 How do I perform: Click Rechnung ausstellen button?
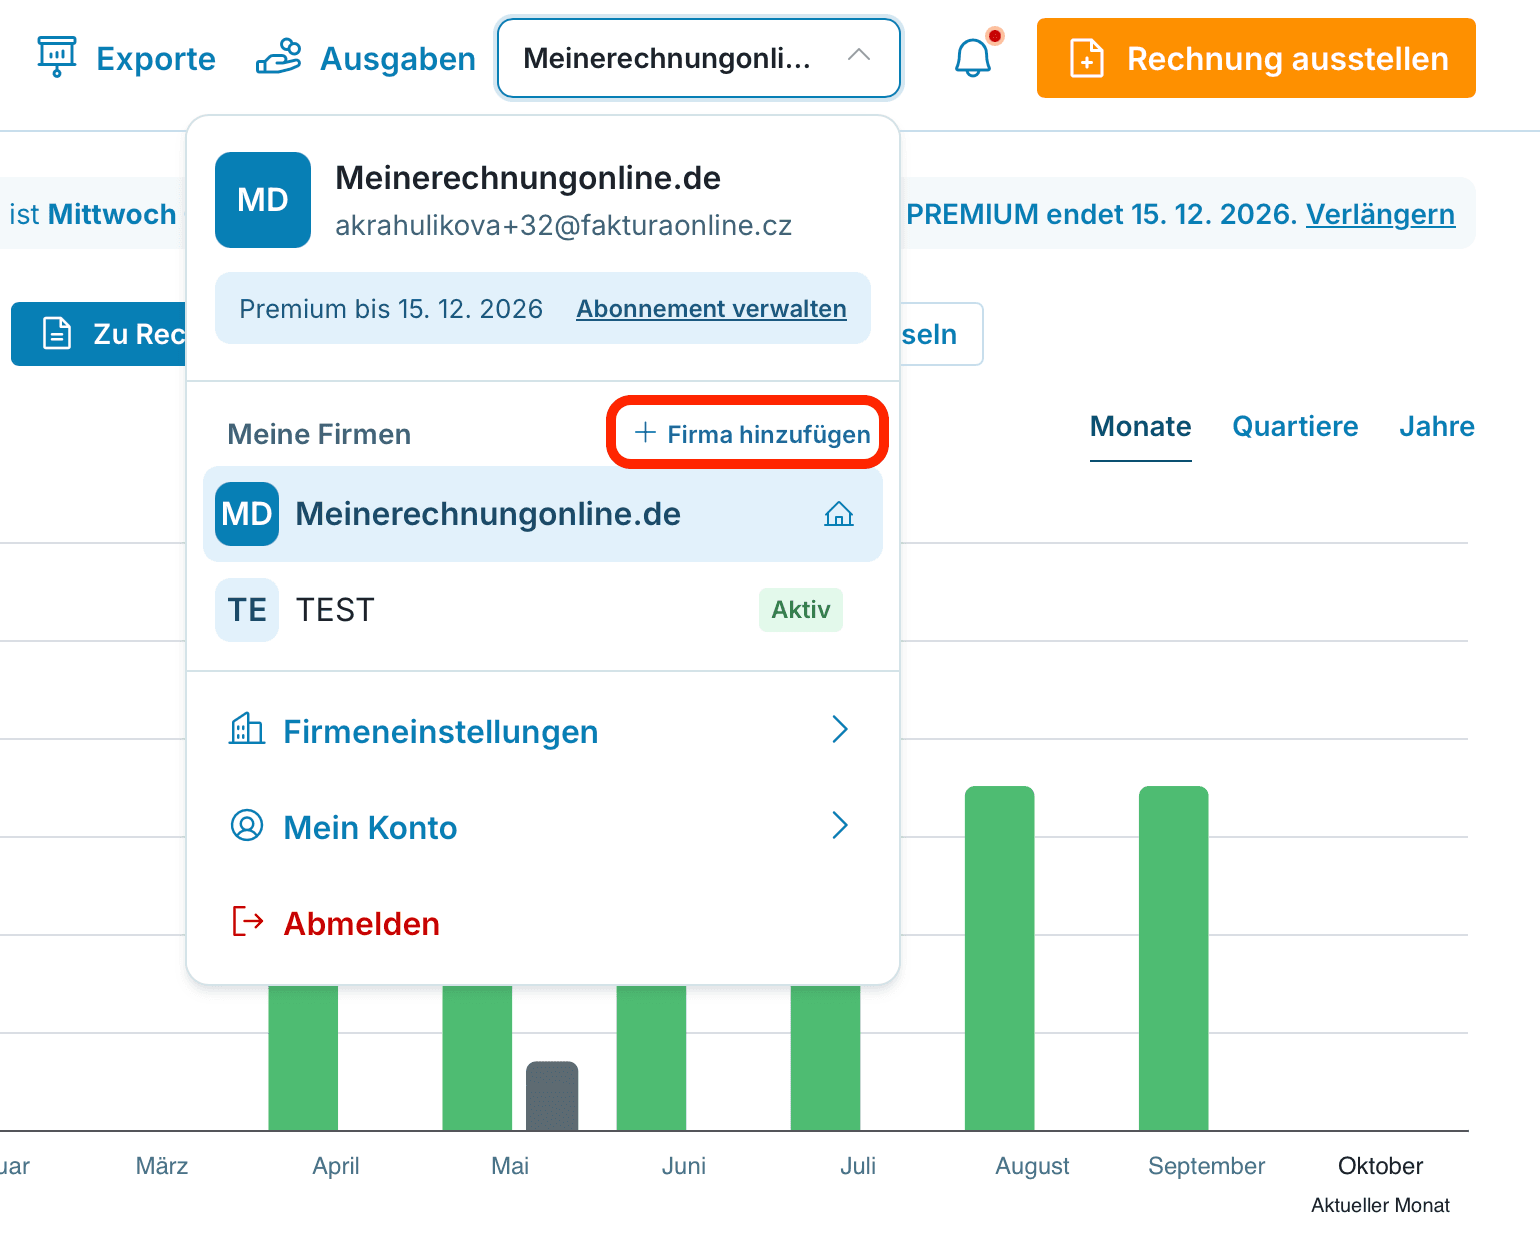[1256, 58]
